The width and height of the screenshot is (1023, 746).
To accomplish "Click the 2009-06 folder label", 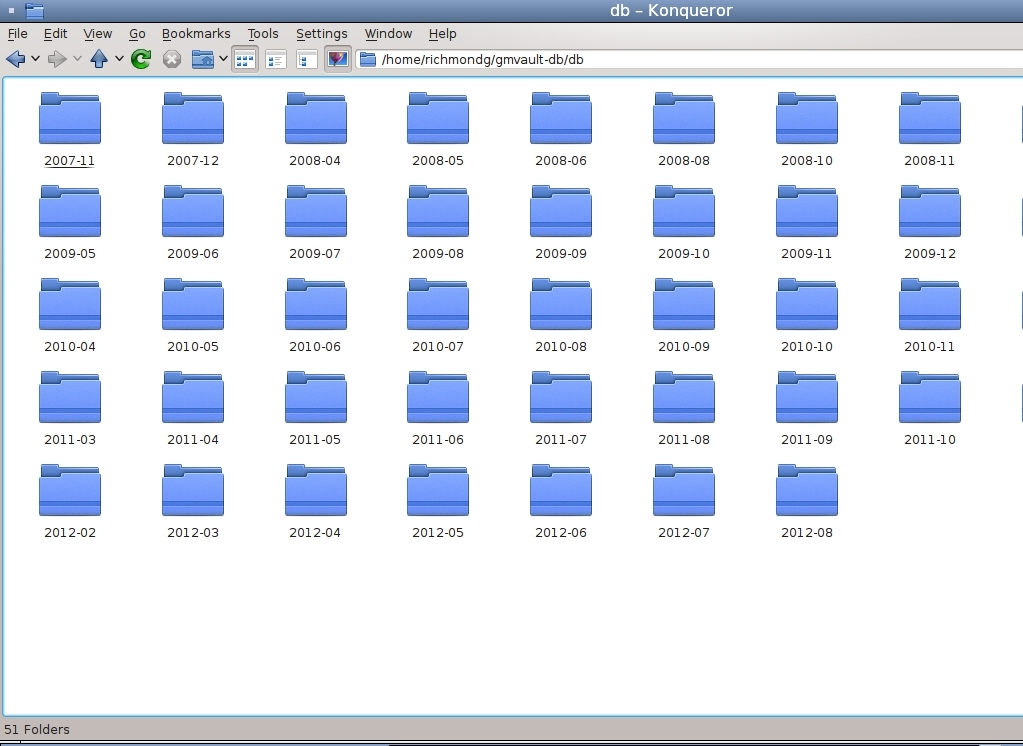I will click(192, 253).
